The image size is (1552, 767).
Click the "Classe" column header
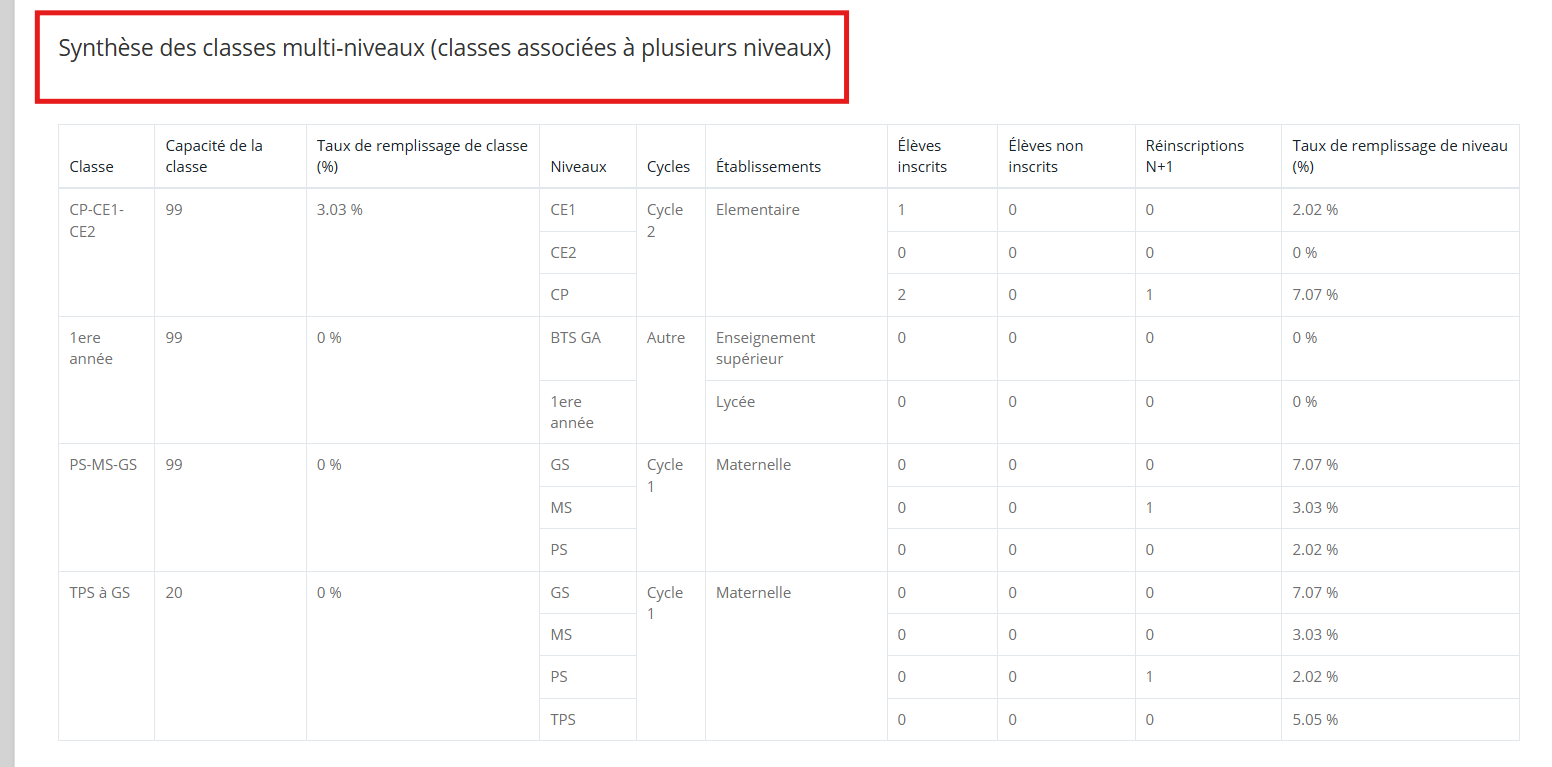[91, 167]
